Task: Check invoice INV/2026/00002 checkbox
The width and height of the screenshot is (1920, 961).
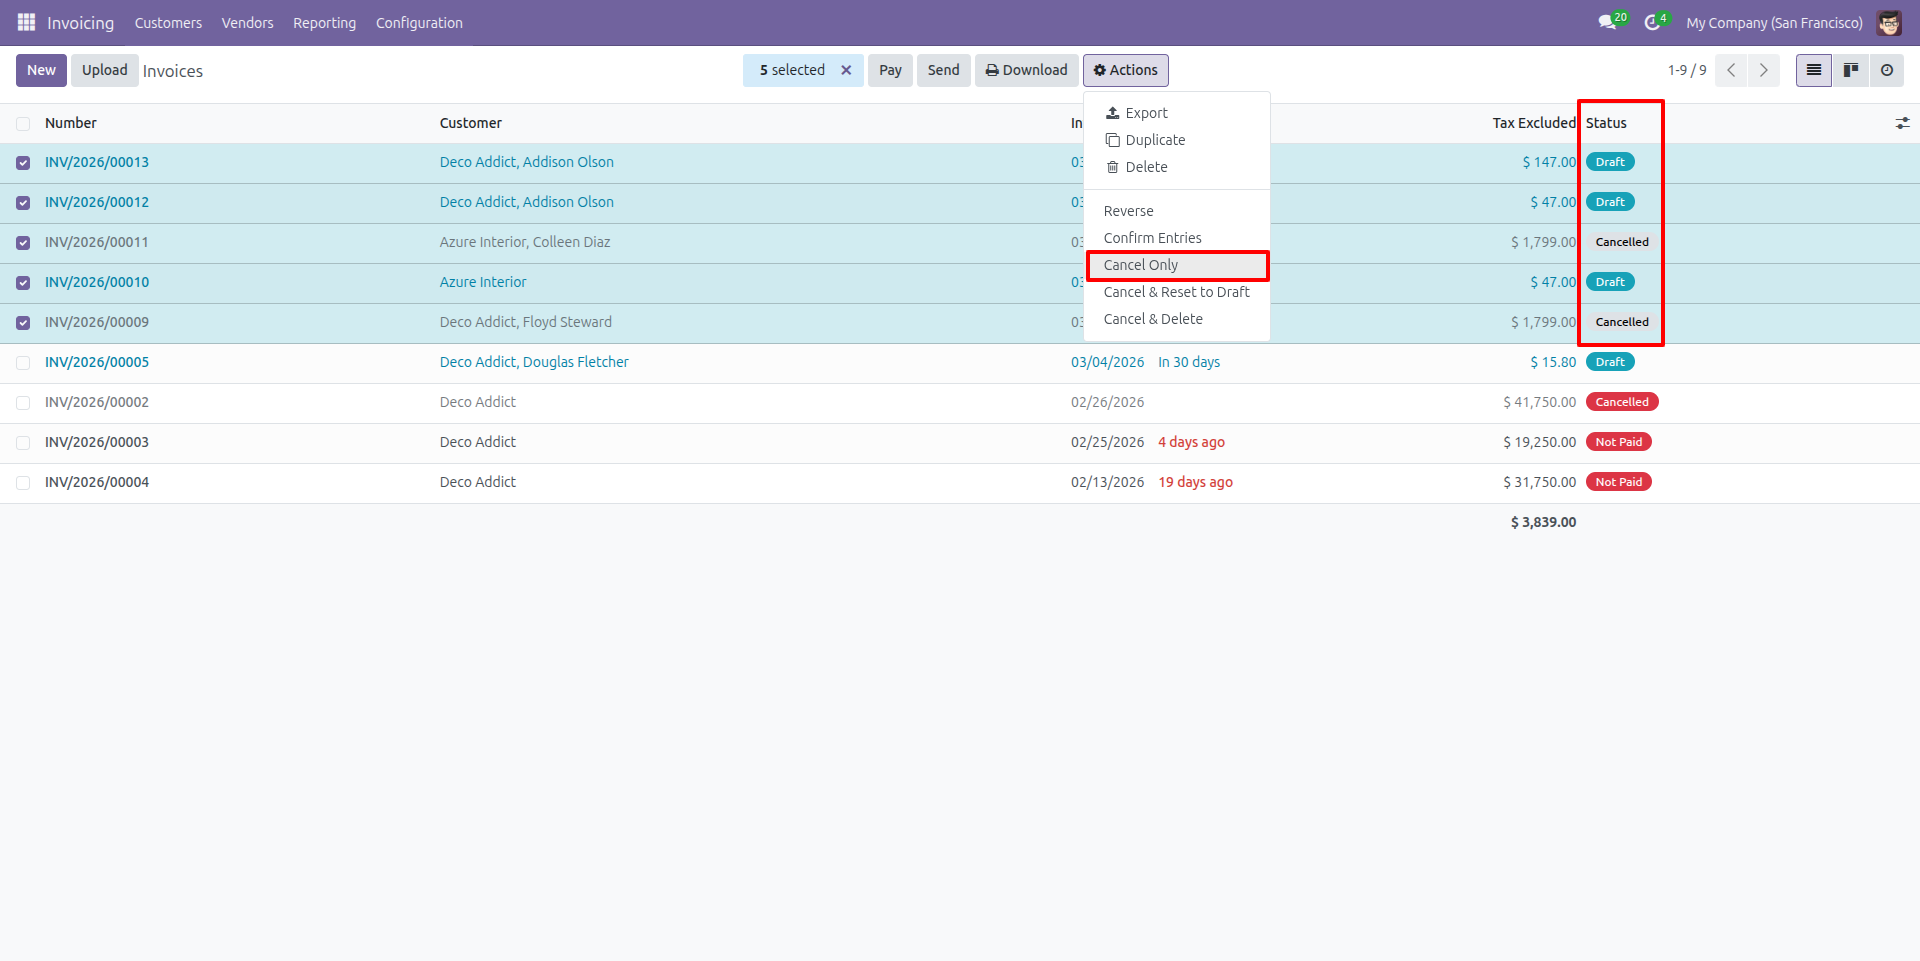Action: pyautogui.click(x=23, y=403)
